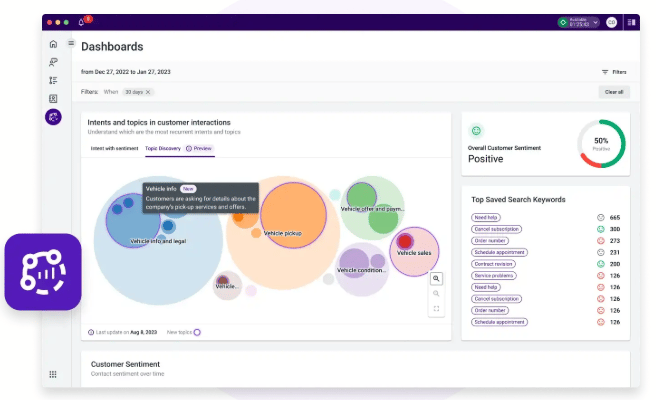
Task: Click the Contract revision keyword chip
Action: (x=493, y=264)
